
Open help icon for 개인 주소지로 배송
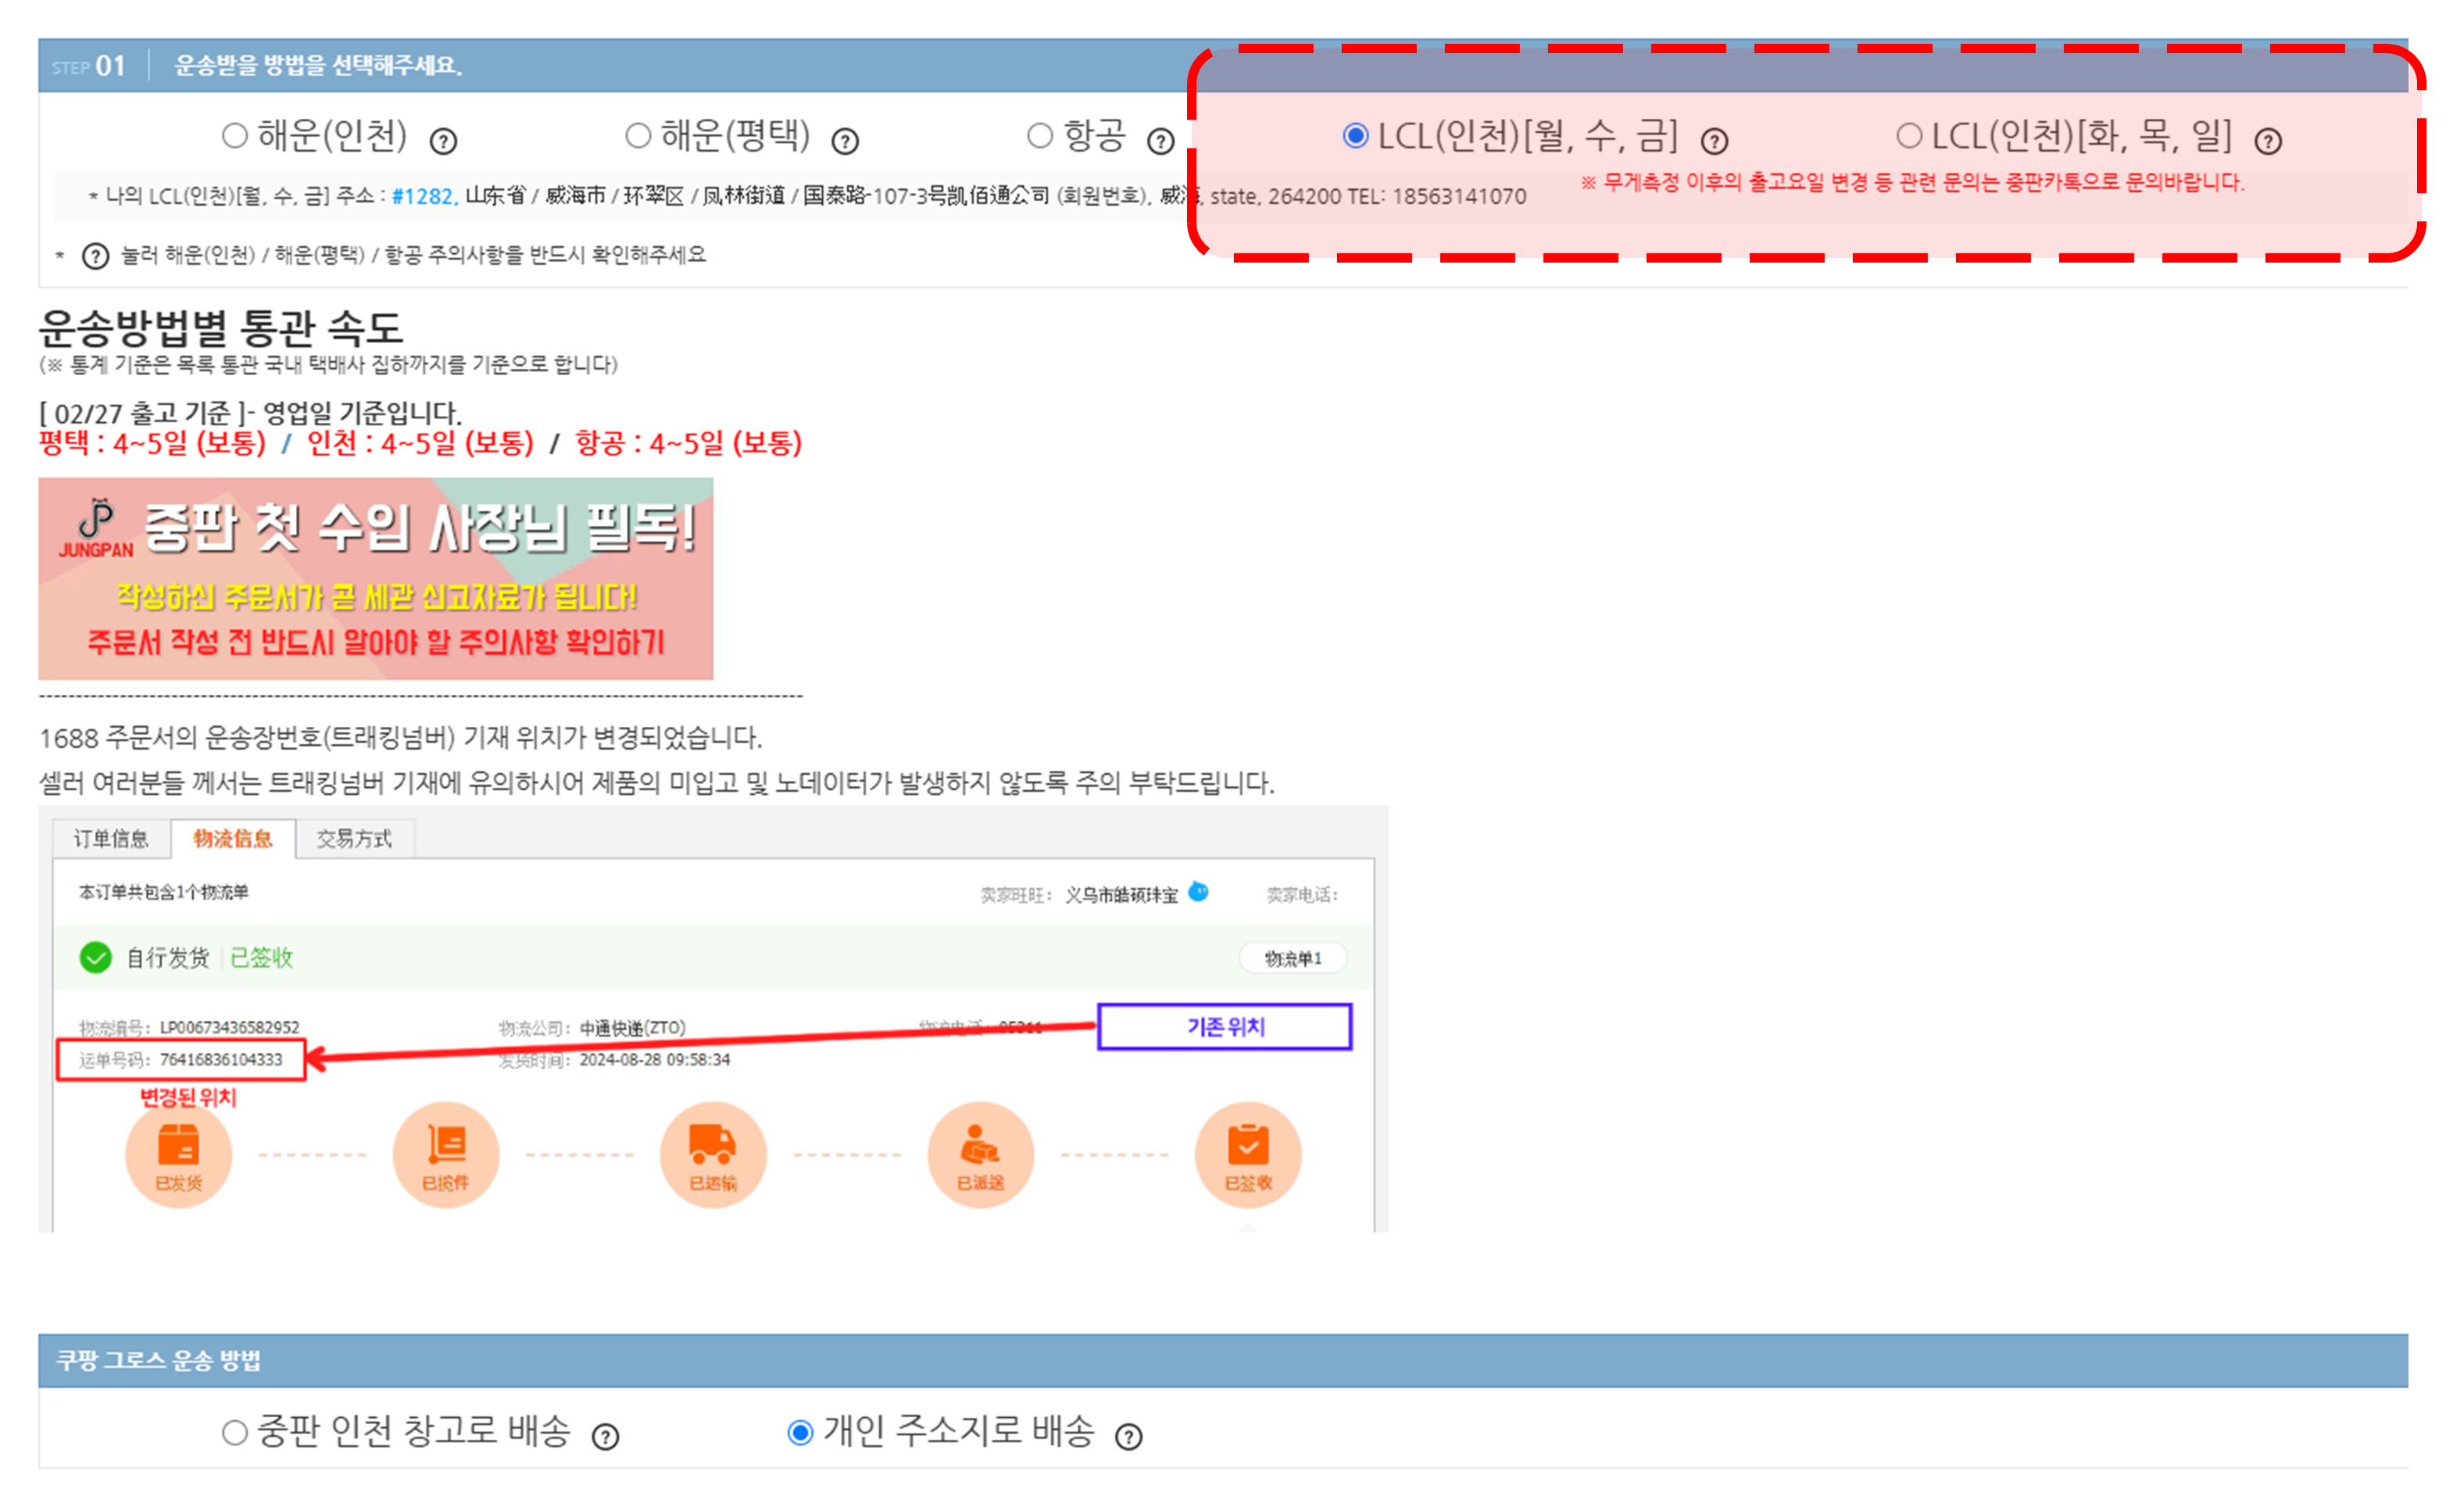coord(1128,1437)
